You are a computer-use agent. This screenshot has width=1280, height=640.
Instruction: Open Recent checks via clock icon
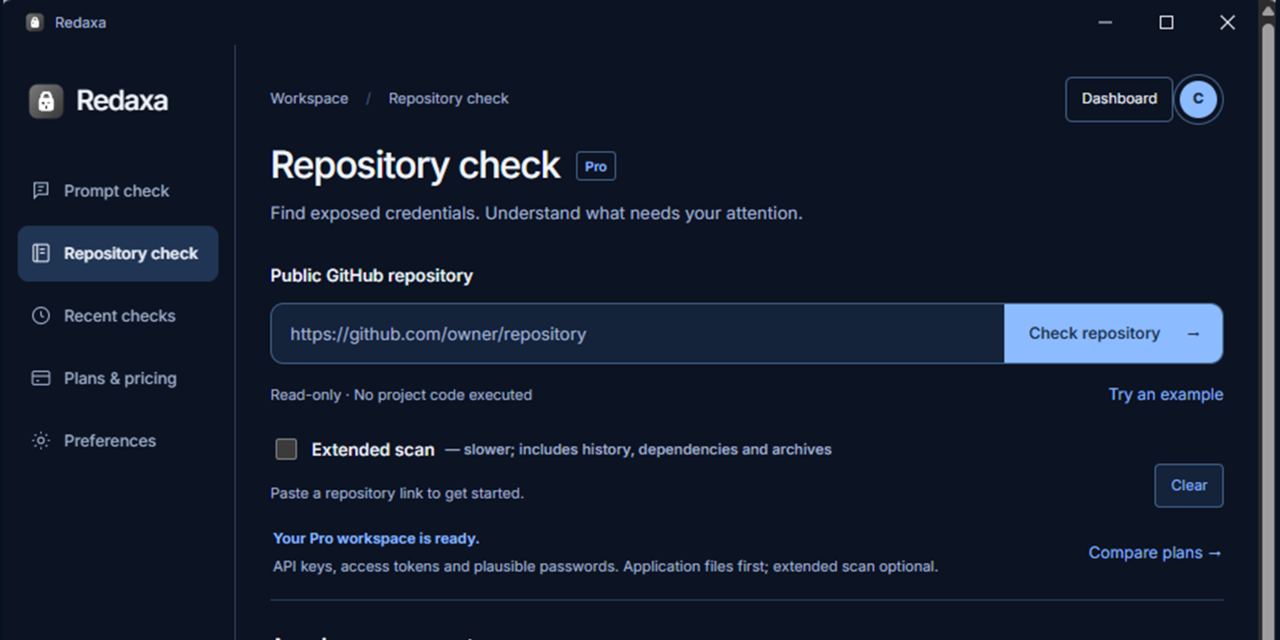[40, 315]
